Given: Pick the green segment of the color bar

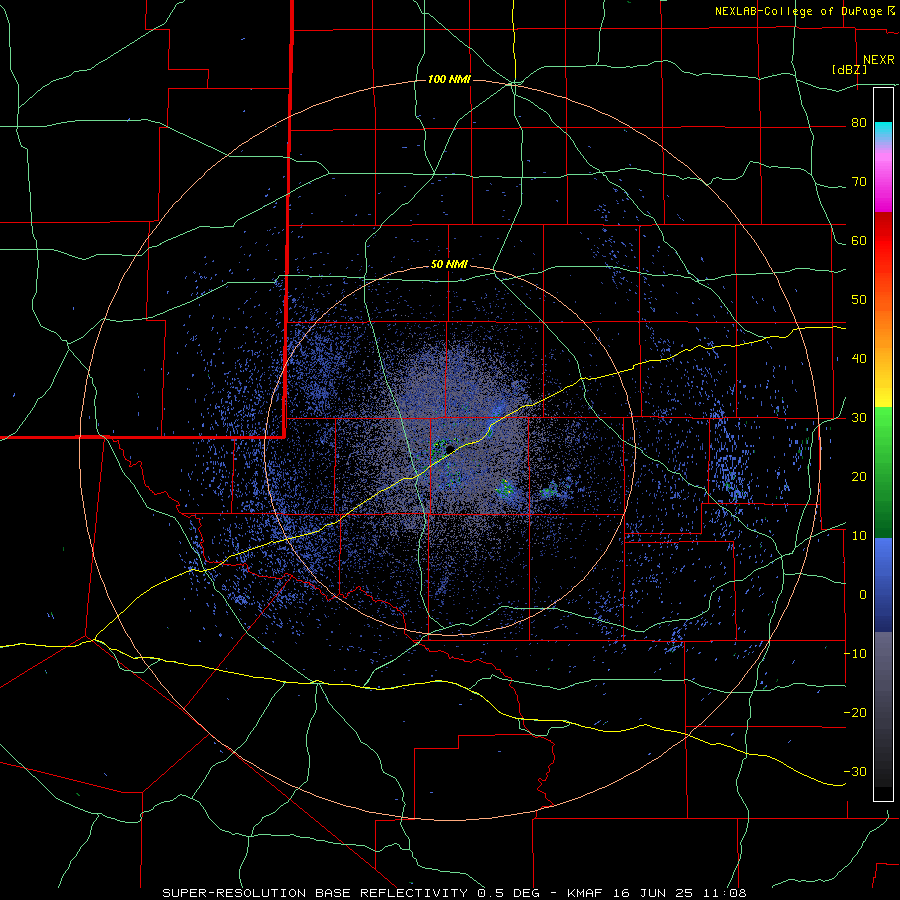Looking at the screenshot, I should (883, 472).
